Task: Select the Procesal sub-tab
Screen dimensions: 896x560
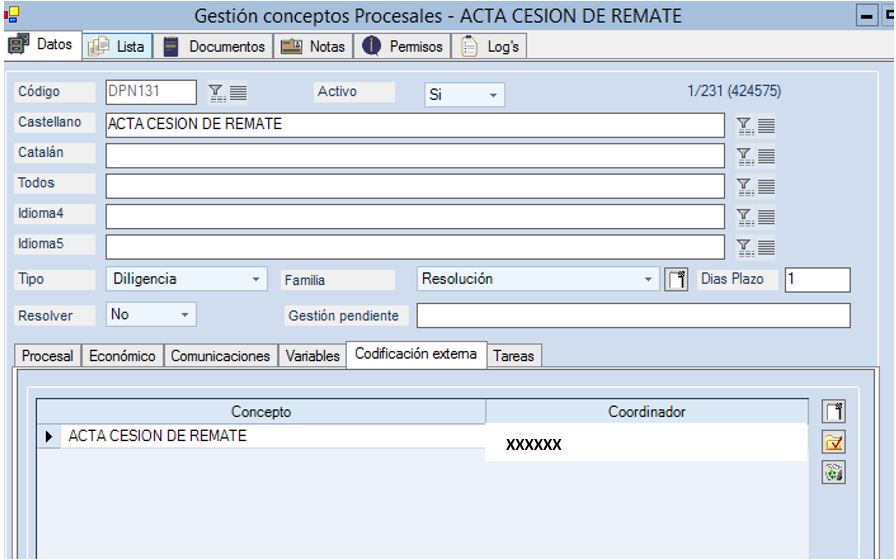Action: (48, 356)
